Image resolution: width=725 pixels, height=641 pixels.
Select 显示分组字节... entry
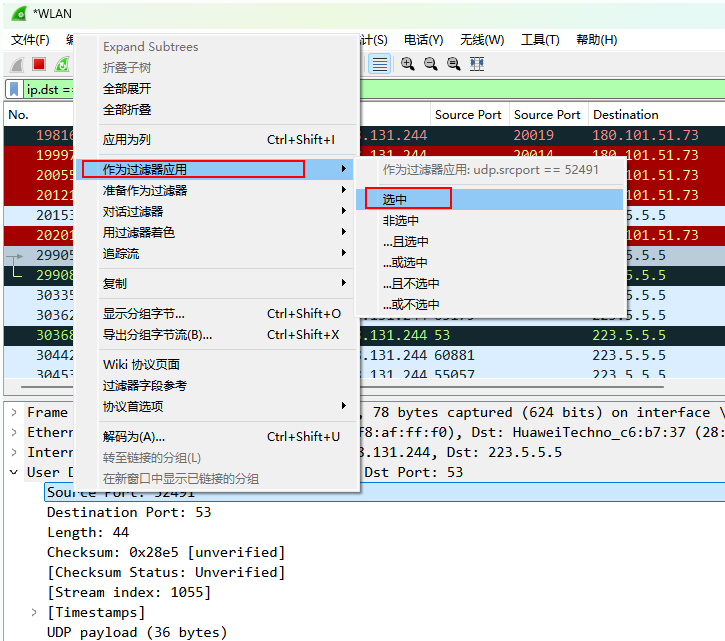[x=217, y=314]
